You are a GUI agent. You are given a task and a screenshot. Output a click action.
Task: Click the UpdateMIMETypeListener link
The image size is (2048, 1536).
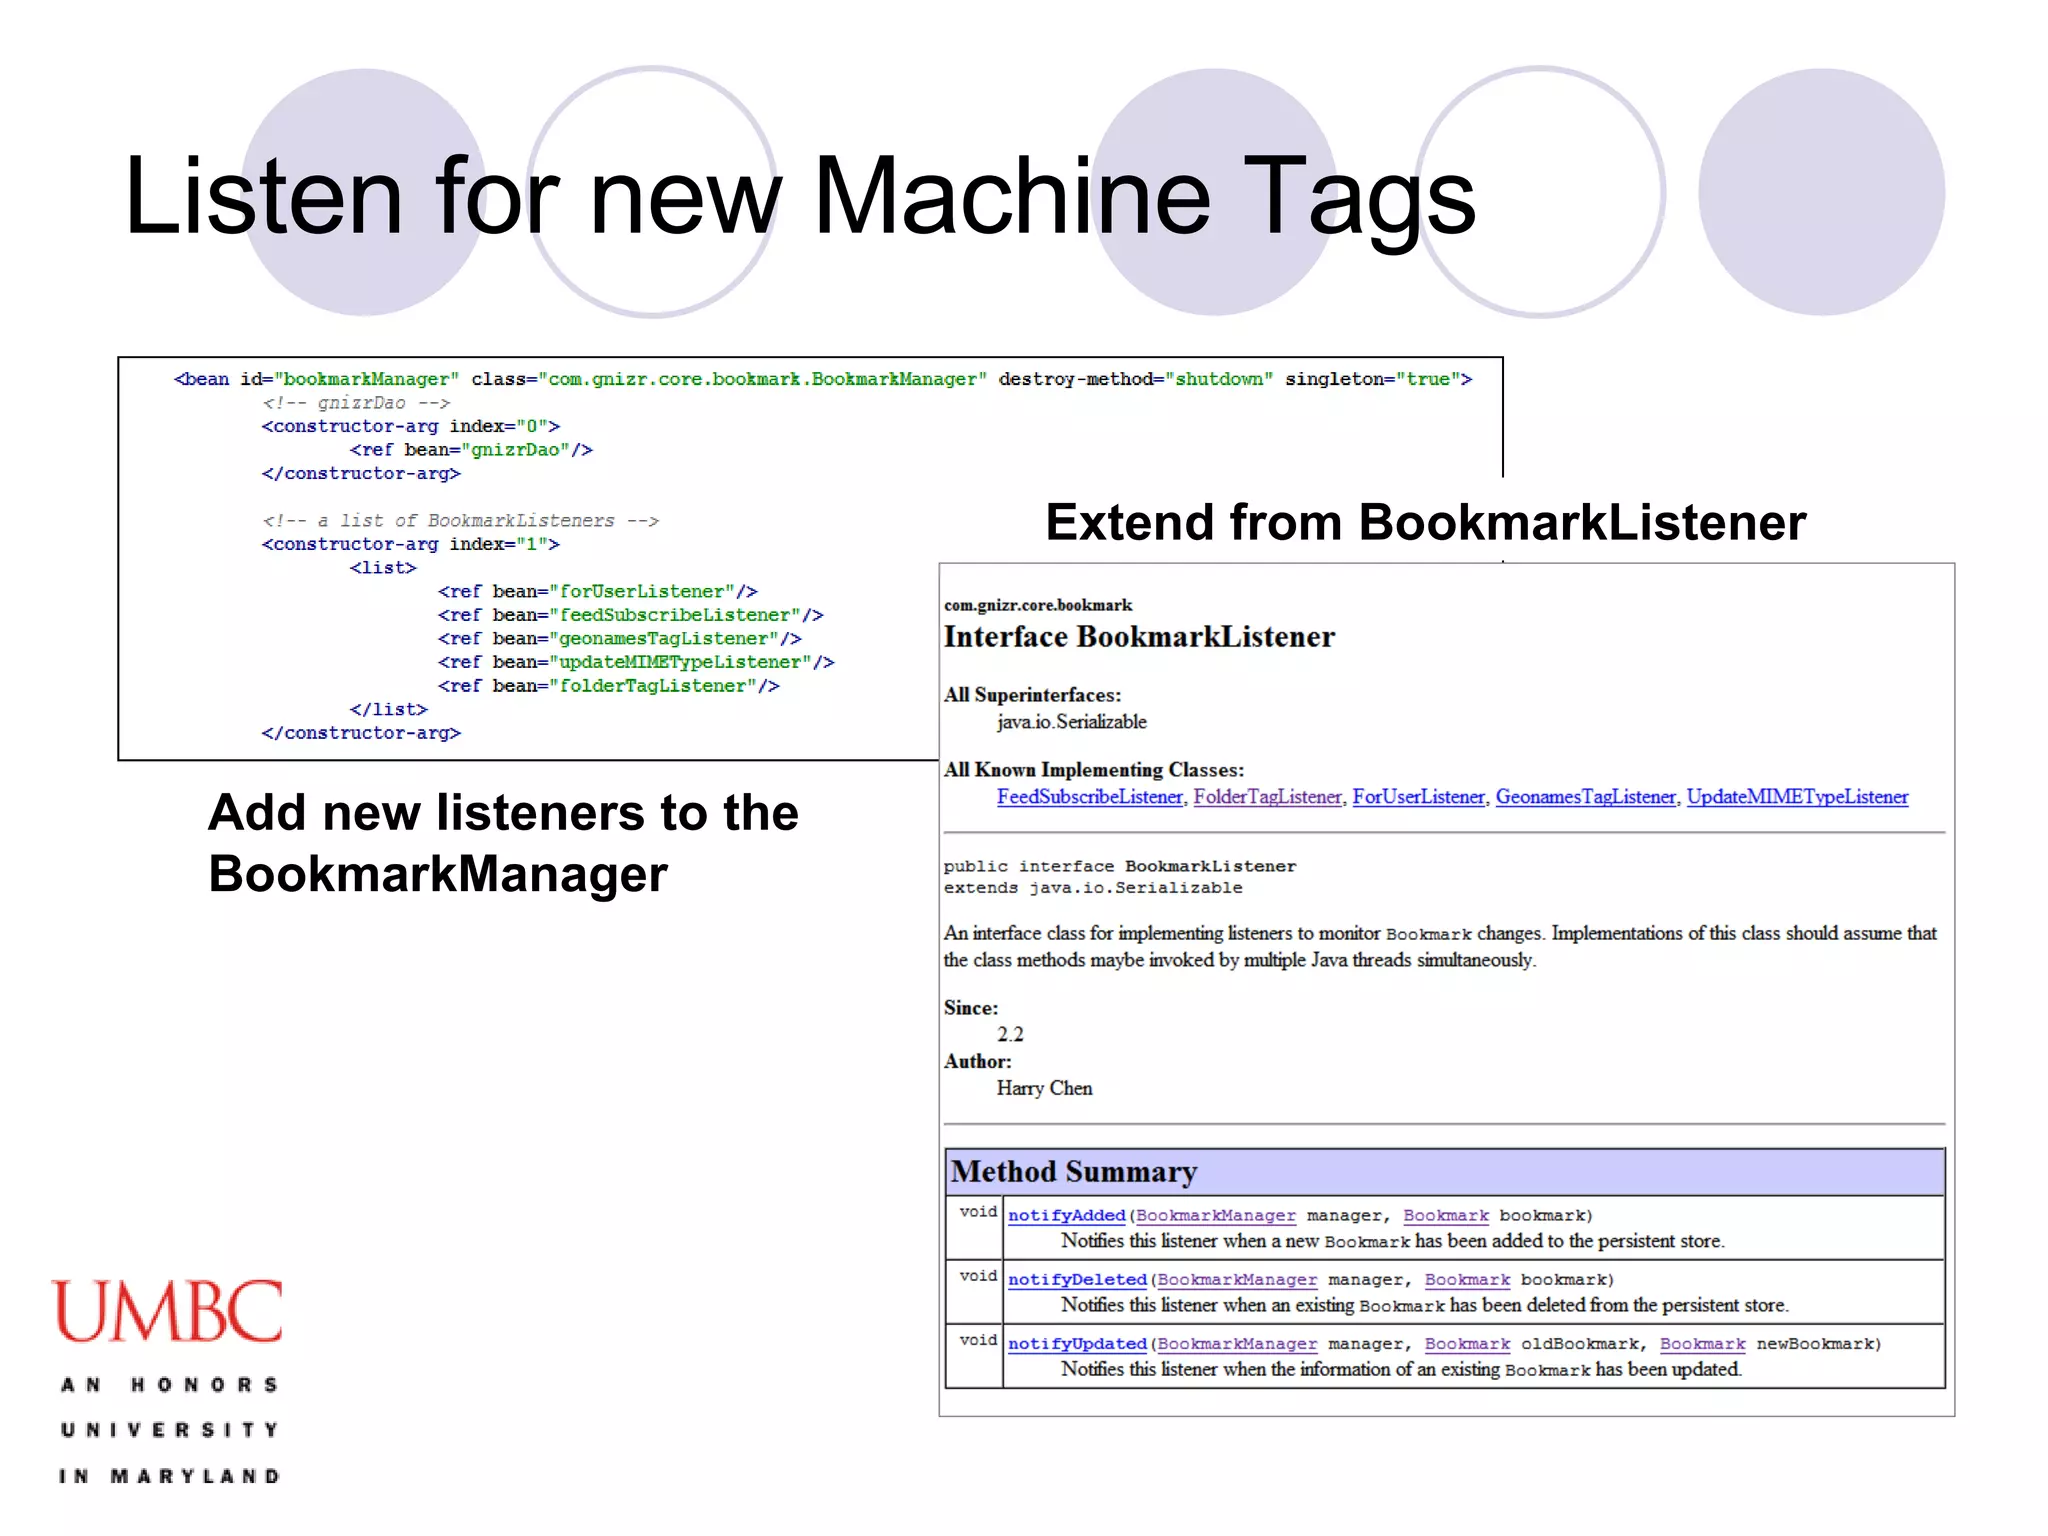point(1797,797)
